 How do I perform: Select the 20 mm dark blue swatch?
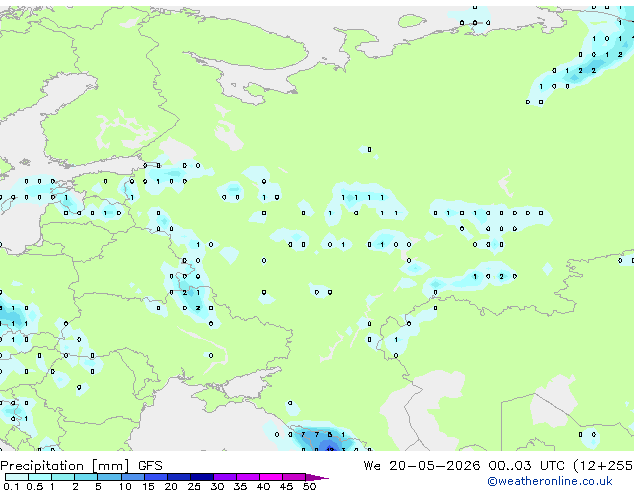(178, 477)
